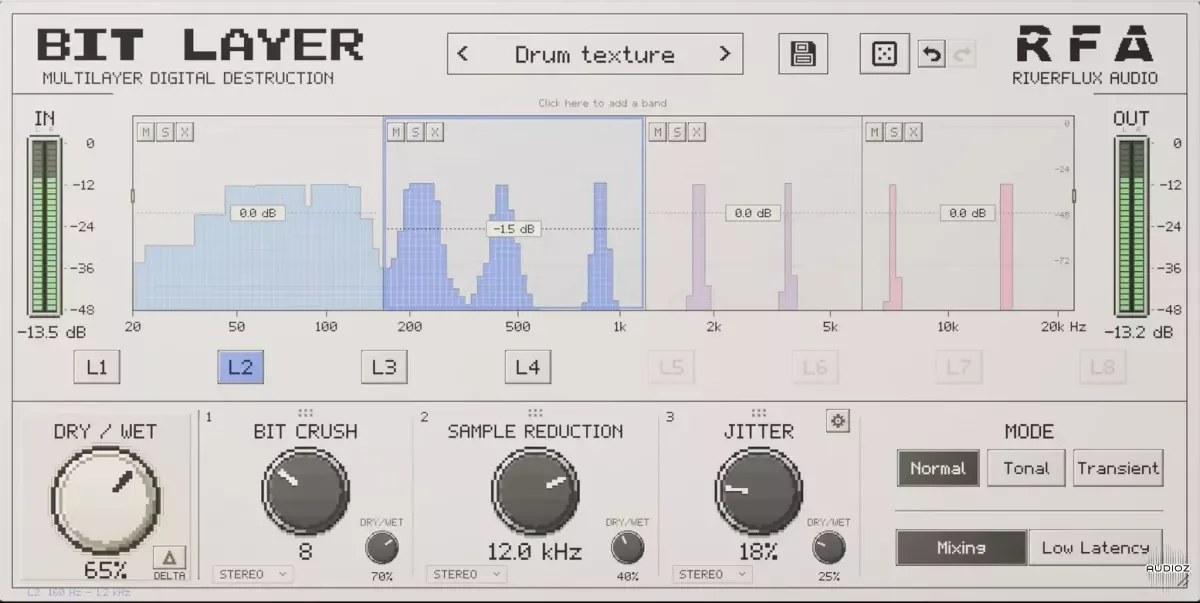Solo the first band with S
The height and width of the screenshot is (603, 1200).
tap(165, 132)
